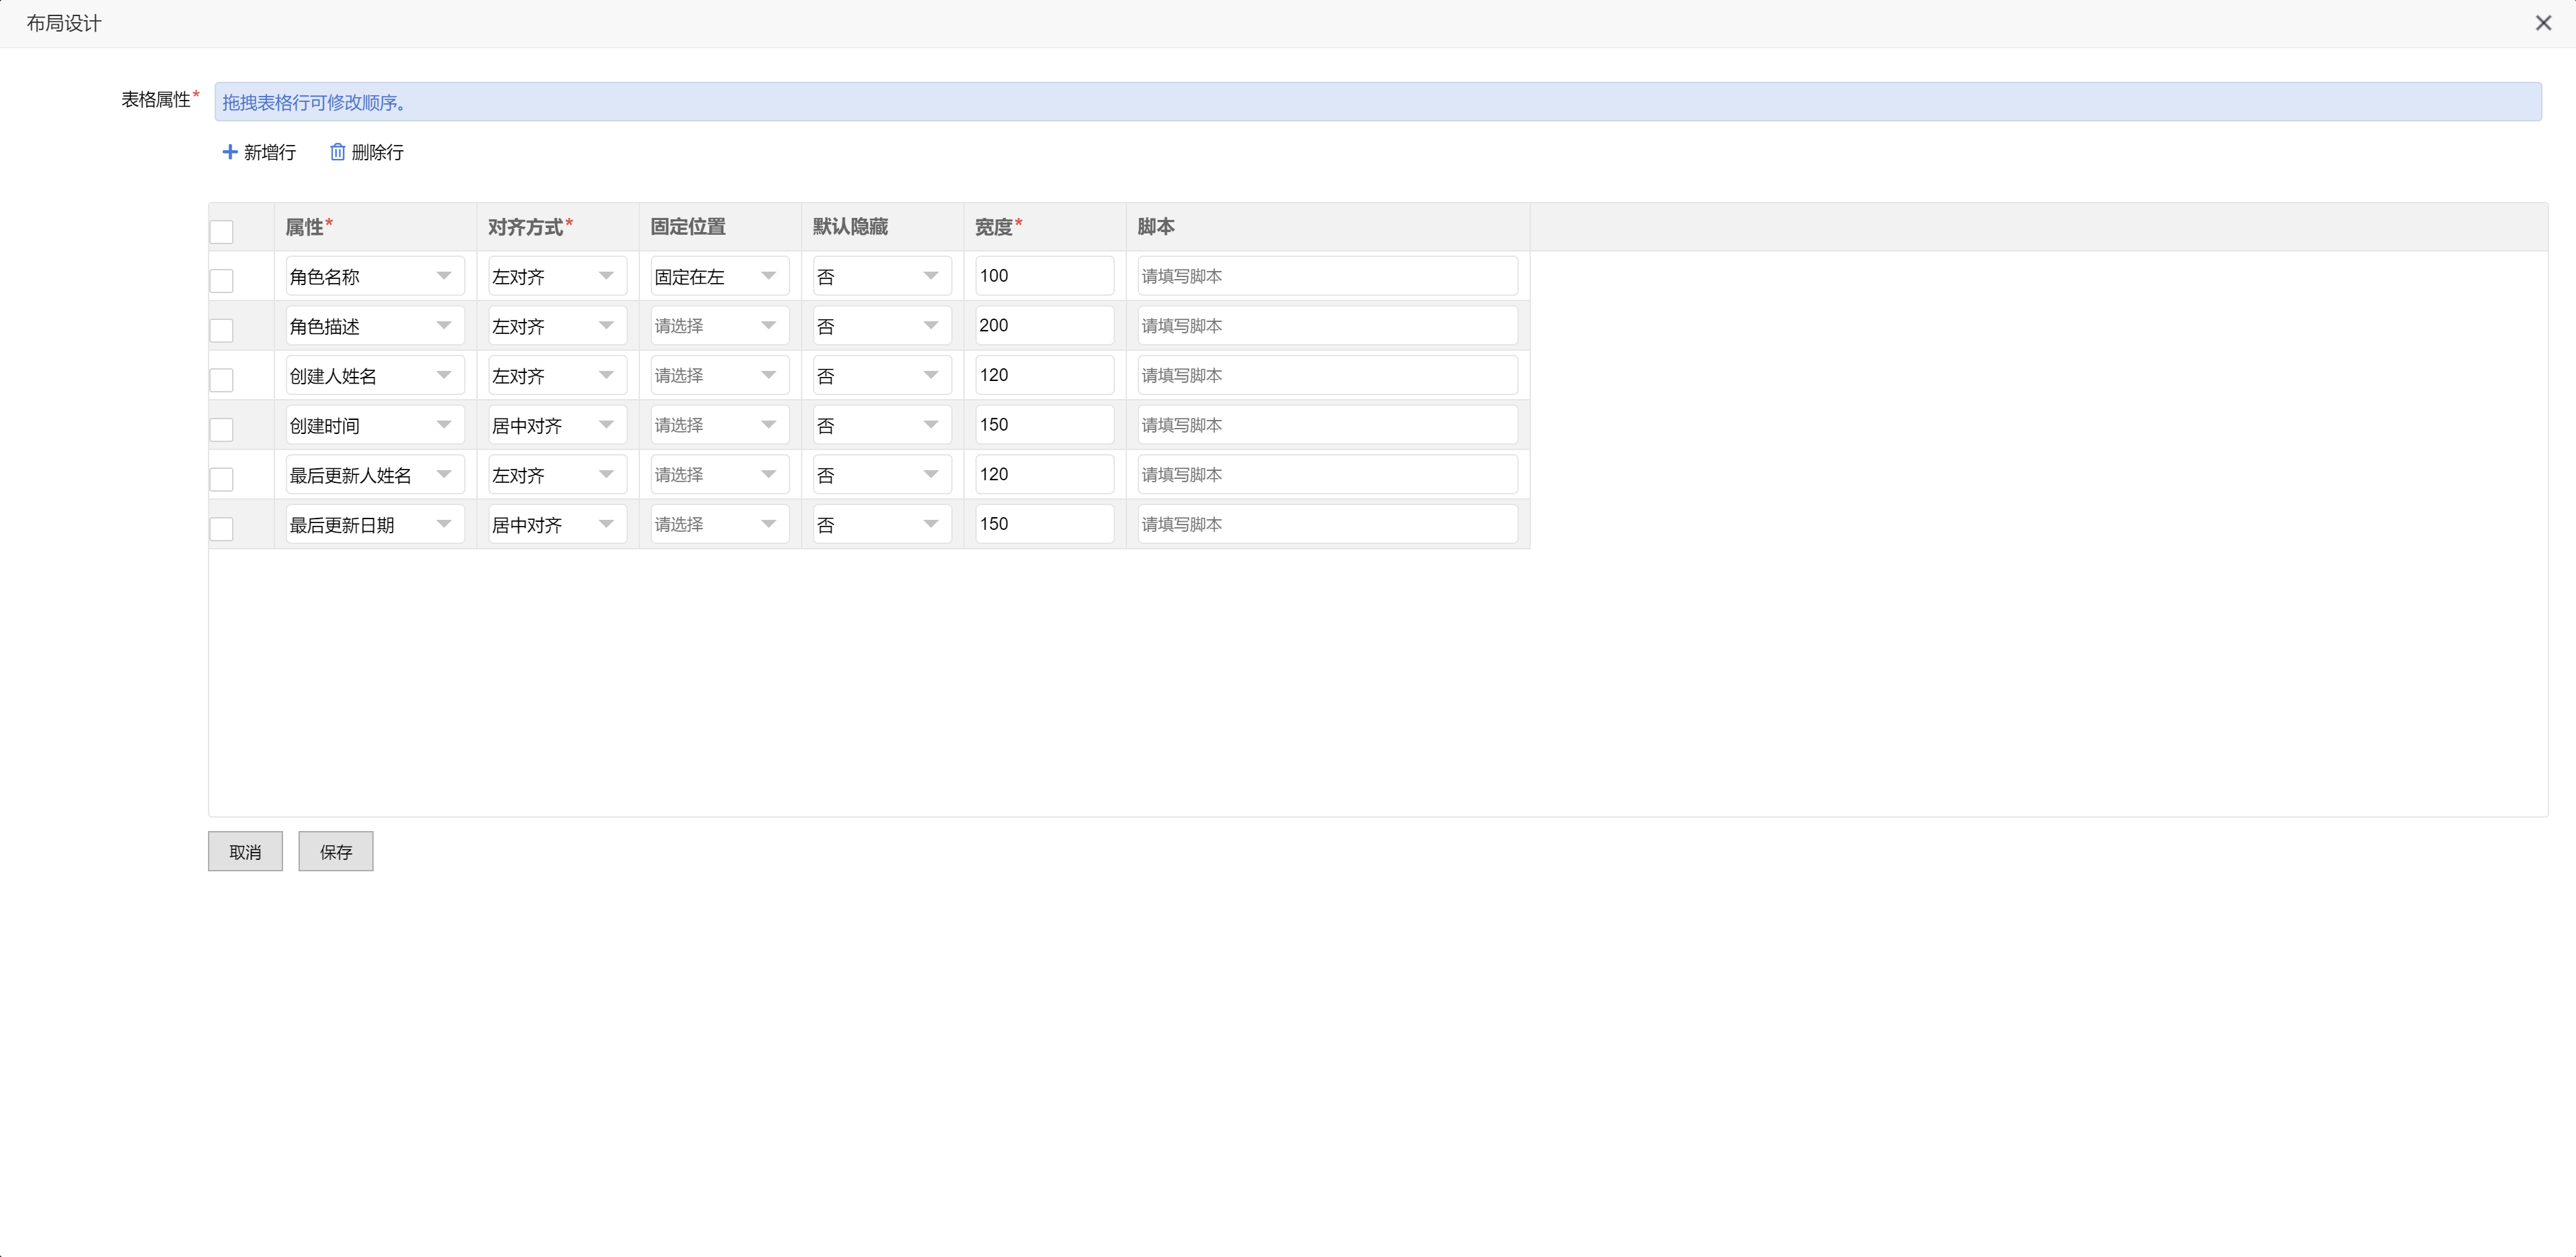Open fixed position dropdown in 创建人姓名 row
The width and height of the screenshot is (2576, 1257).
(720, 375)
